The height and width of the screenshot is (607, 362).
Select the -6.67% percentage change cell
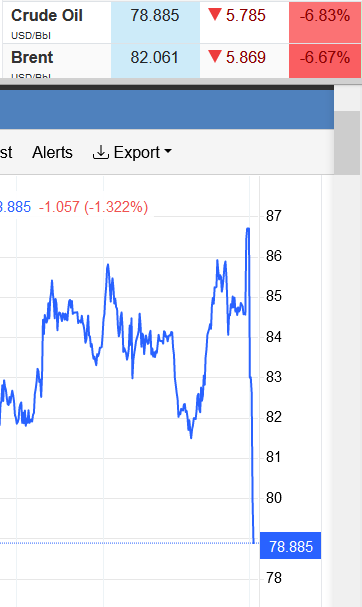tap(325, 61)
